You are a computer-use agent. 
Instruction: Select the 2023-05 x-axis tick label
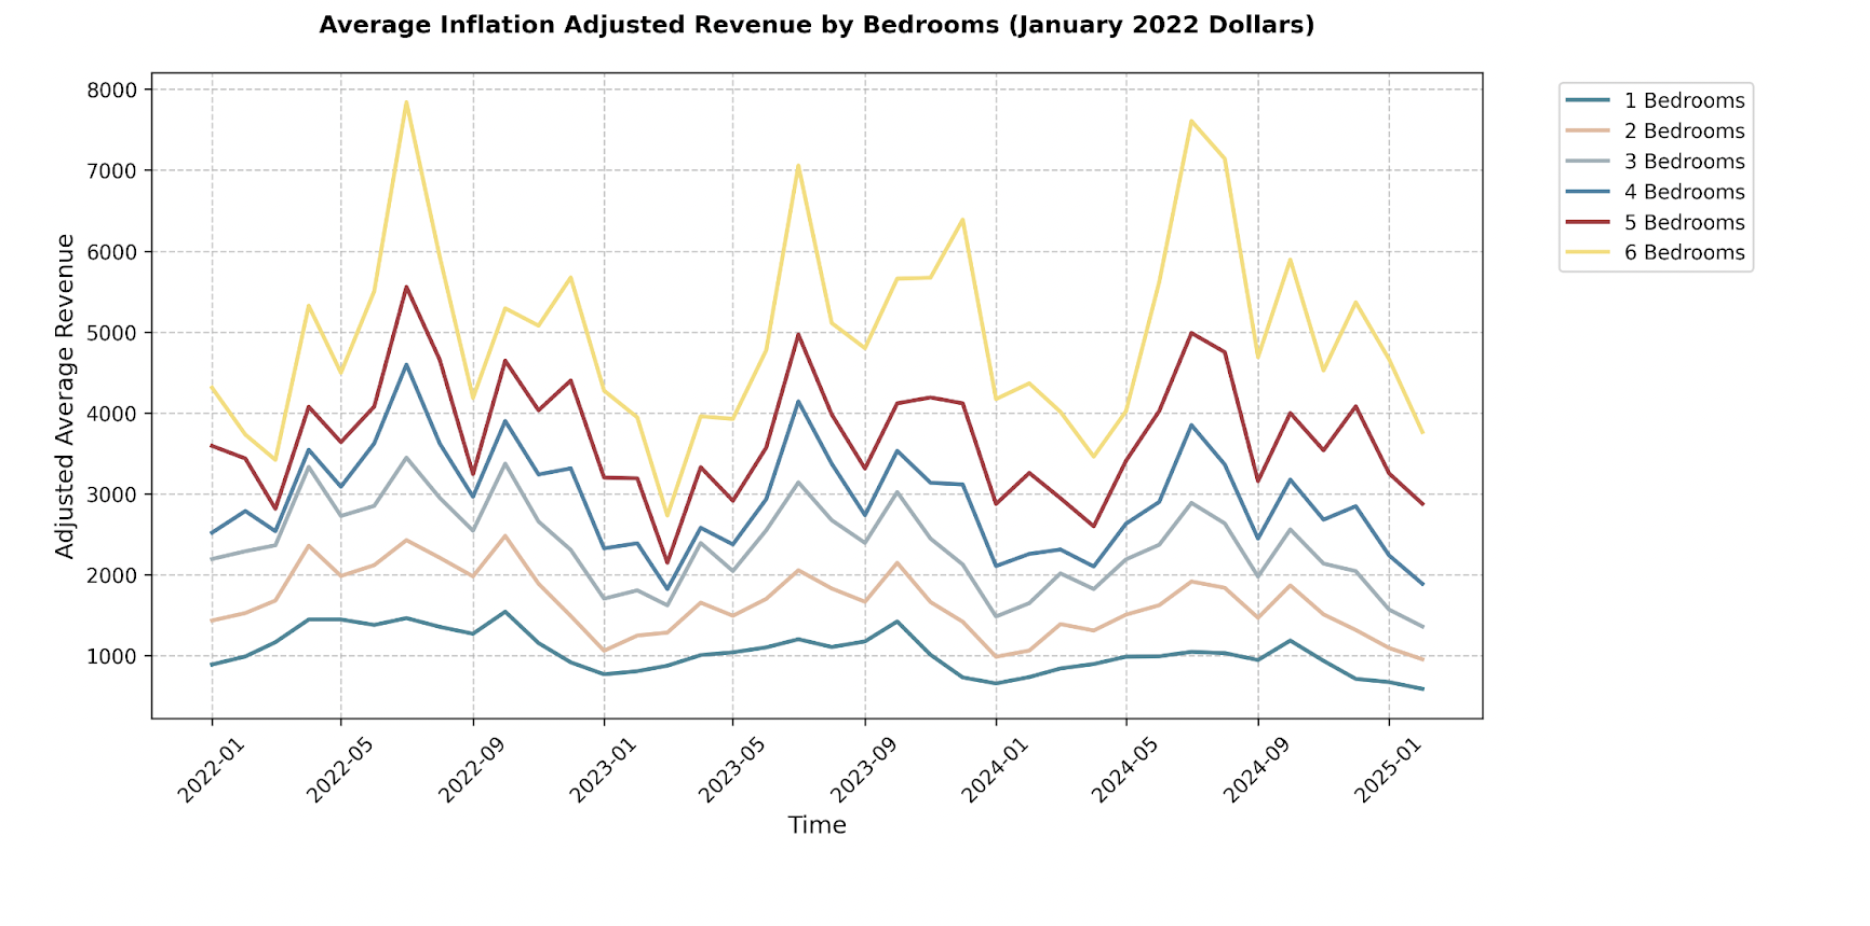point(732,771)
